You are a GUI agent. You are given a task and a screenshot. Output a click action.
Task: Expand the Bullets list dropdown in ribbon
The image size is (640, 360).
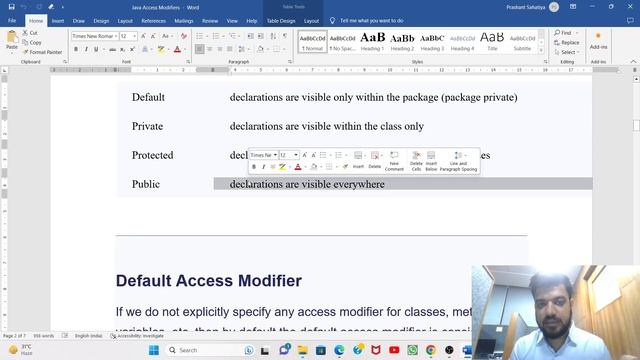click(x=207, y=36)
